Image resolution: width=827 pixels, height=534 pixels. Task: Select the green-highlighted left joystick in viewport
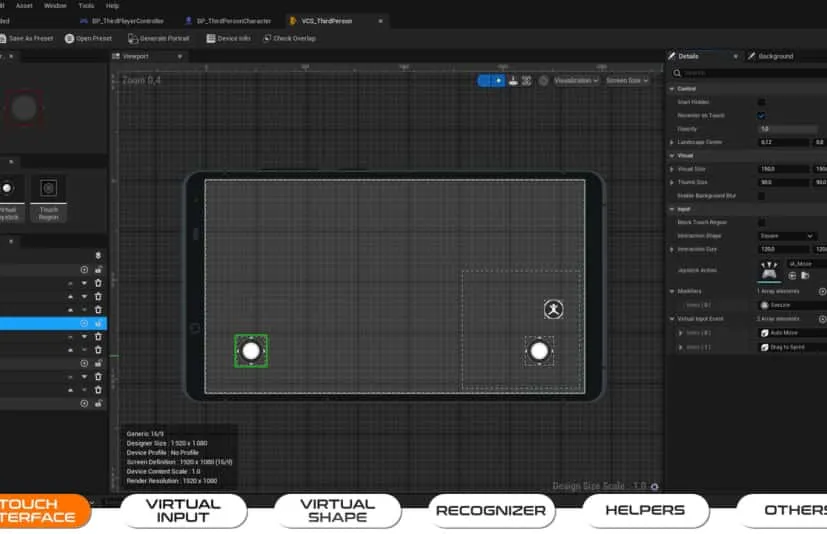pos(251,350)
